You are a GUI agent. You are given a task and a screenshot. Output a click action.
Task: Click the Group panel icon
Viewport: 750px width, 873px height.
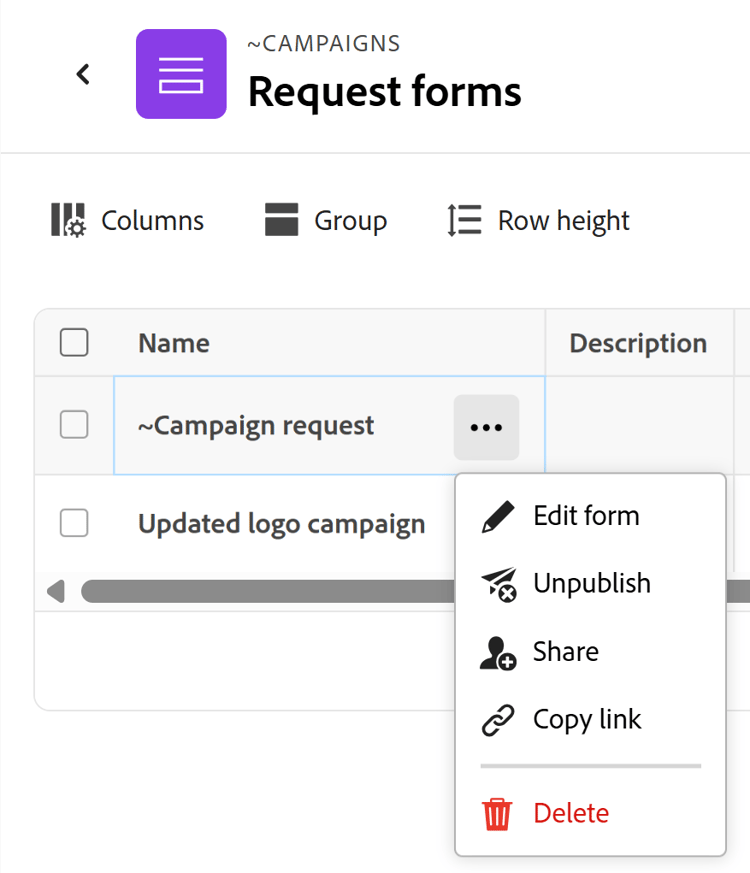283,218
